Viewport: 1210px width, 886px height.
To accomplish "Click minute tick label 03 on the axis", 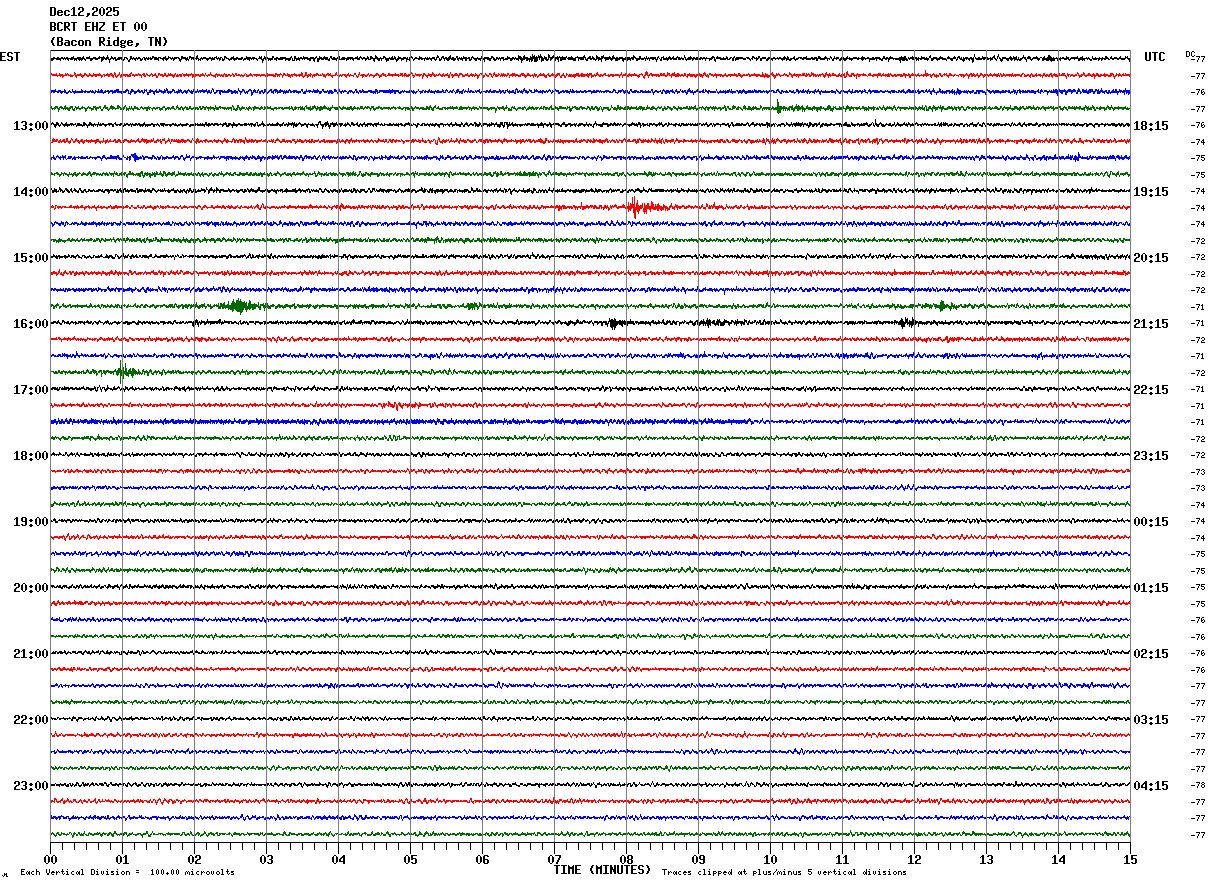I will point(266,859).
